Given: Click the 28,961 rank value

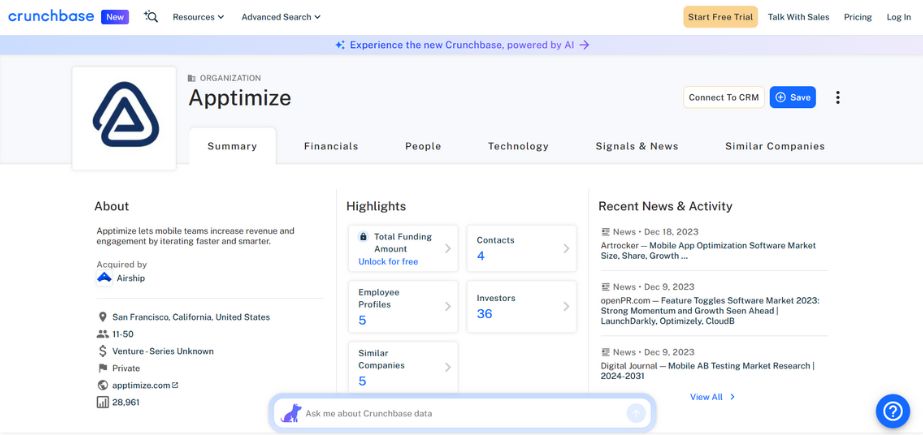Looking at the screenshot, I should coord(126,403).
